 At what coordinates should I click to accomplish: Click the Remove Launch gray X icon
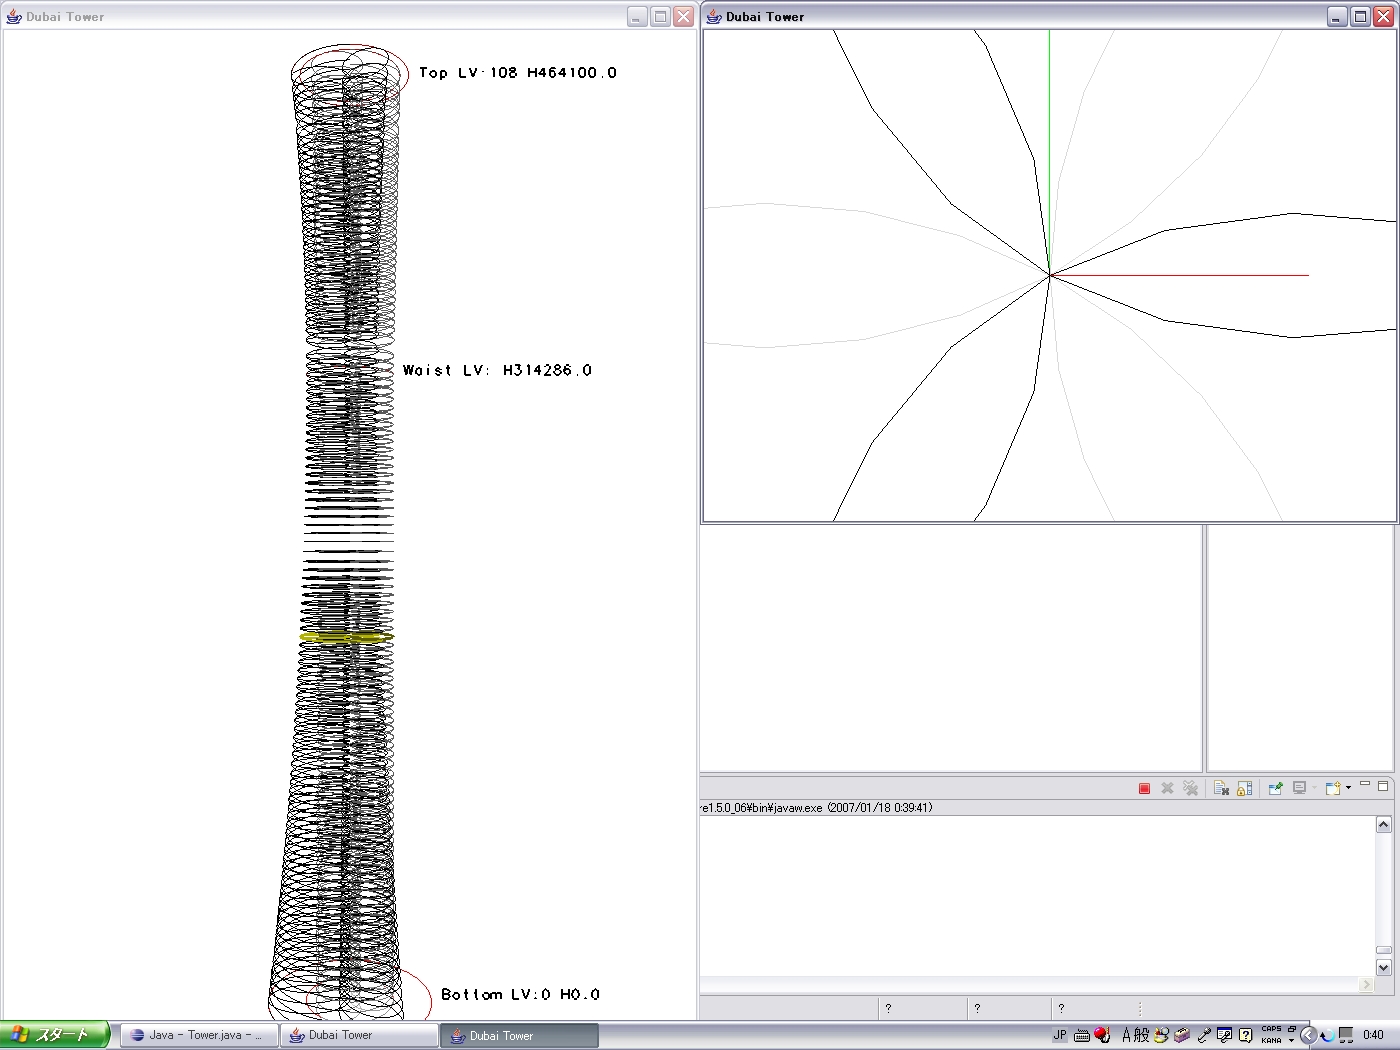[1167, 789]
